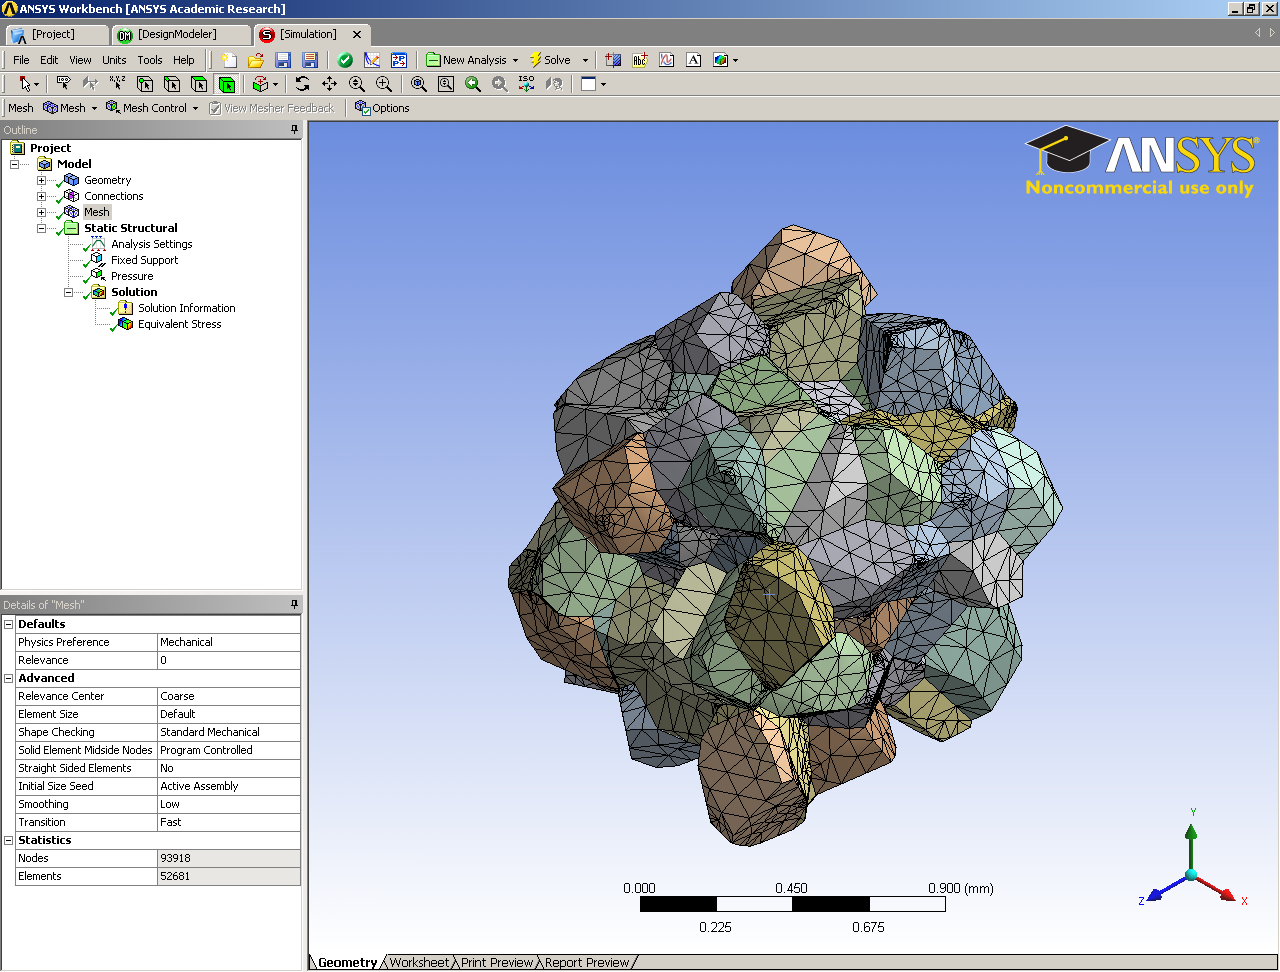Click the Solve button
This screenshot has height=972, width=1280.
551,60
